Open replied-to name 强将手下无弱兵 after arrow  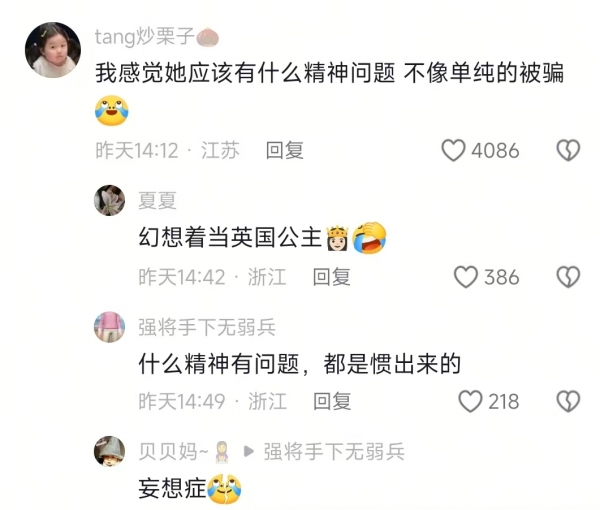[x=334, y=451]
